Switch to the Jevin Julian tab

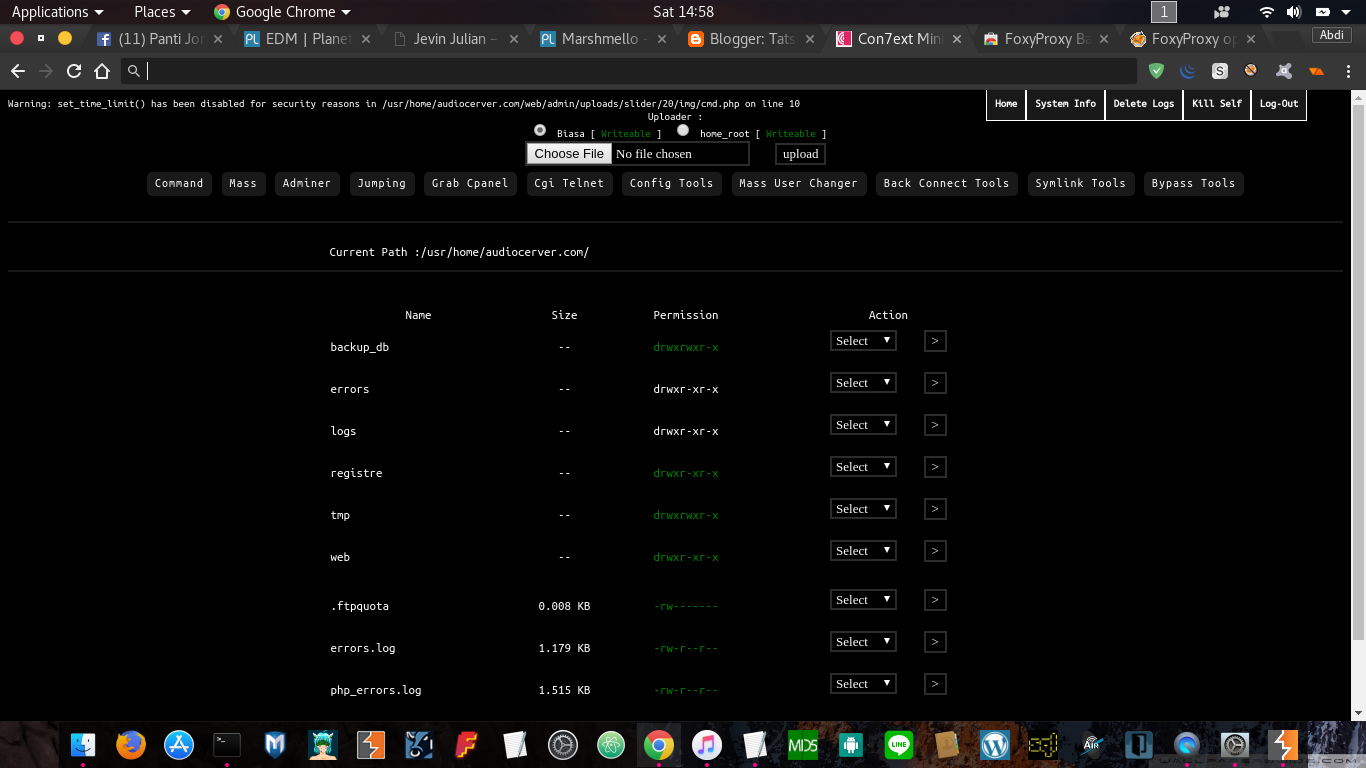(x=453, y=39)
